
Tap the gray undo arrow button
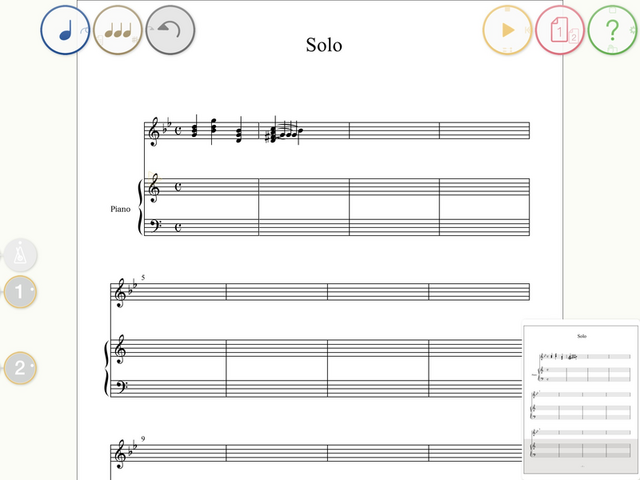click(x=170, y=30)
